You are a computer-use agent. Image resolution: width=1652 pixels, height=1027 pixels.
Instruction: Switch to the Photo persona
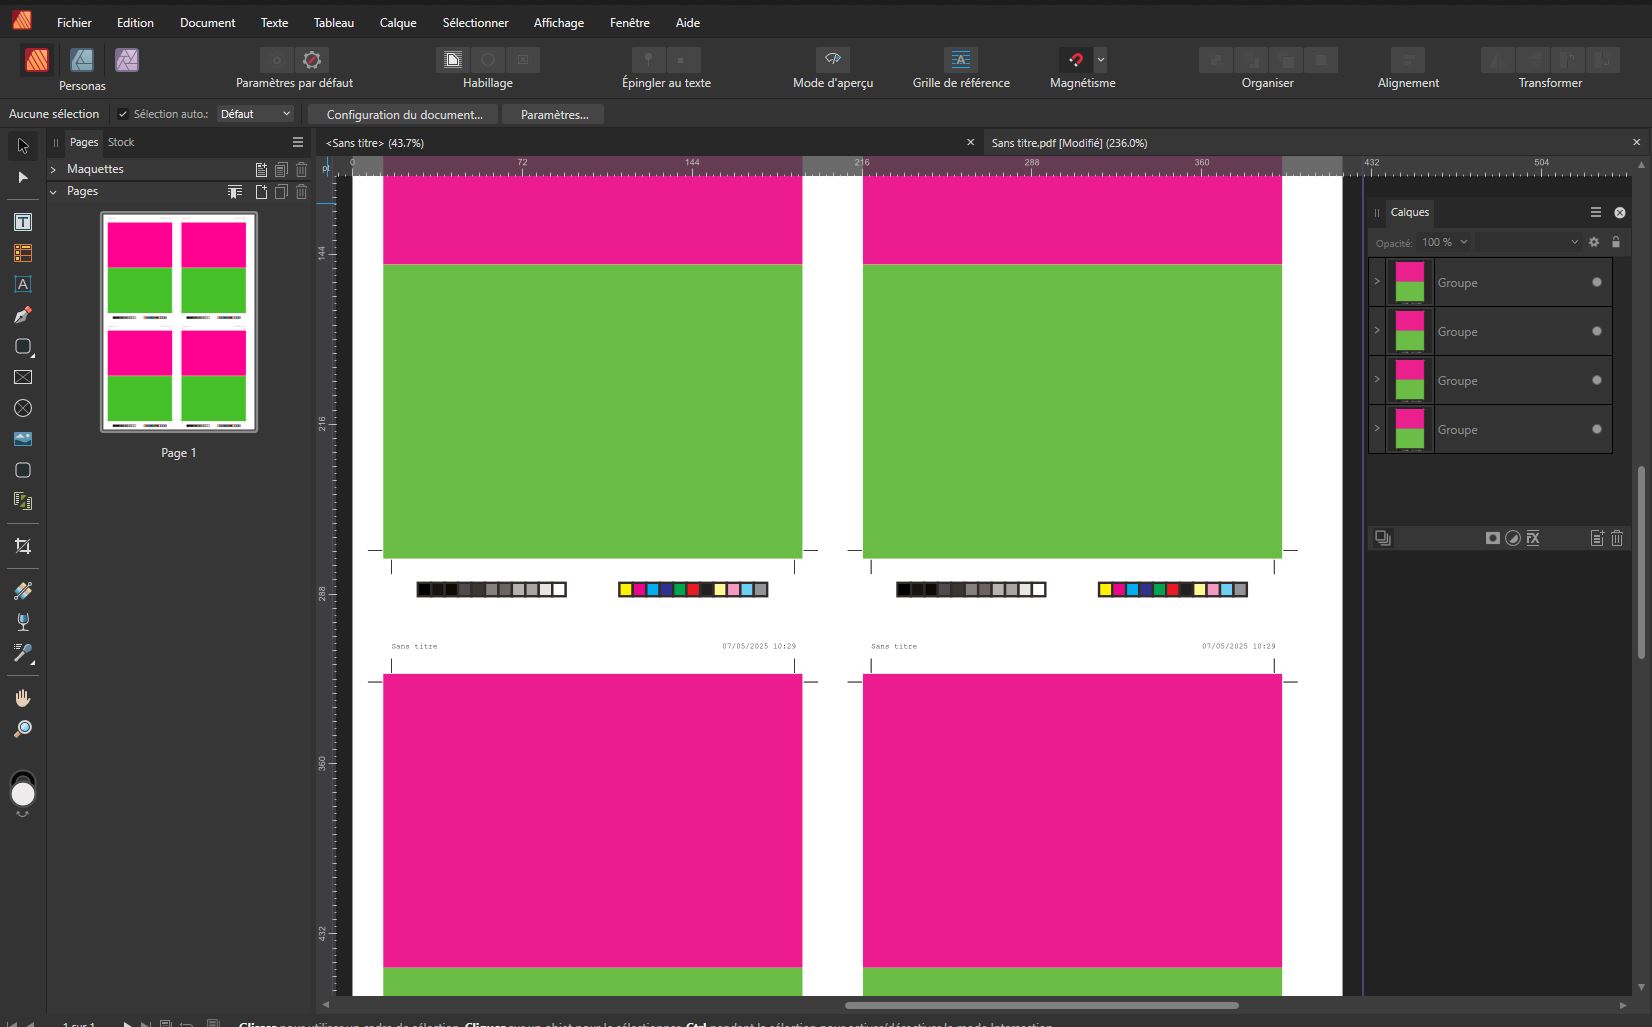click(127, 60)
